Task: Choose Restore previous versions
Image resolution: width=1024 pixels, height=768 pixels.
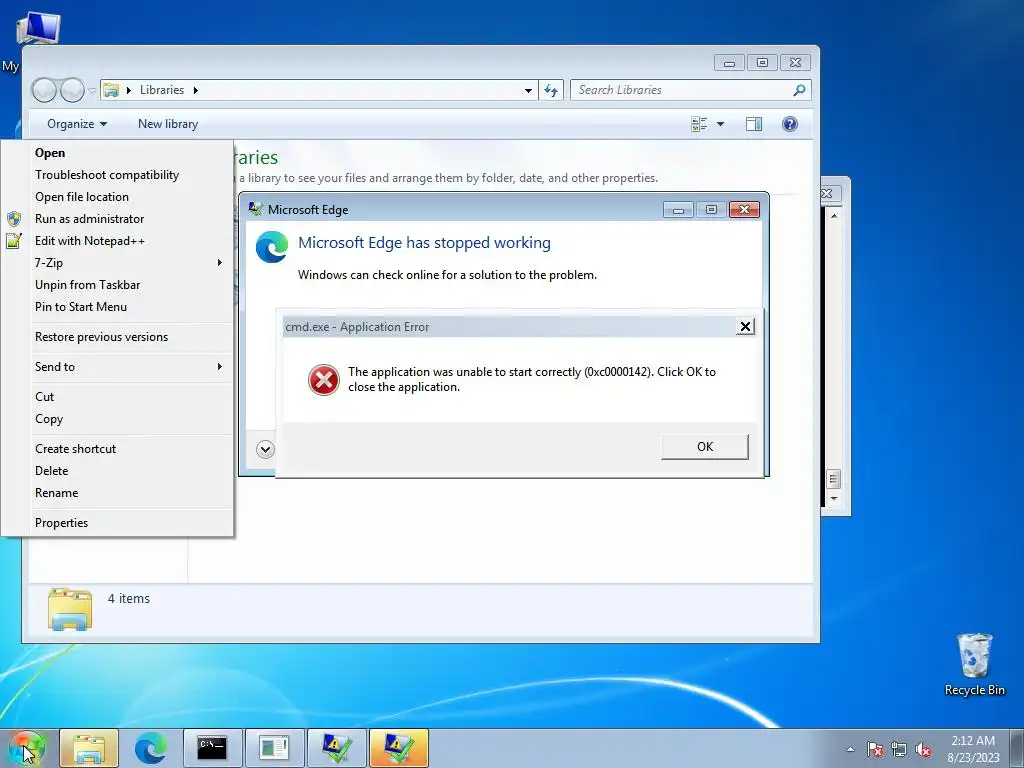Action: pyautogui.click(x=118, y=337)
